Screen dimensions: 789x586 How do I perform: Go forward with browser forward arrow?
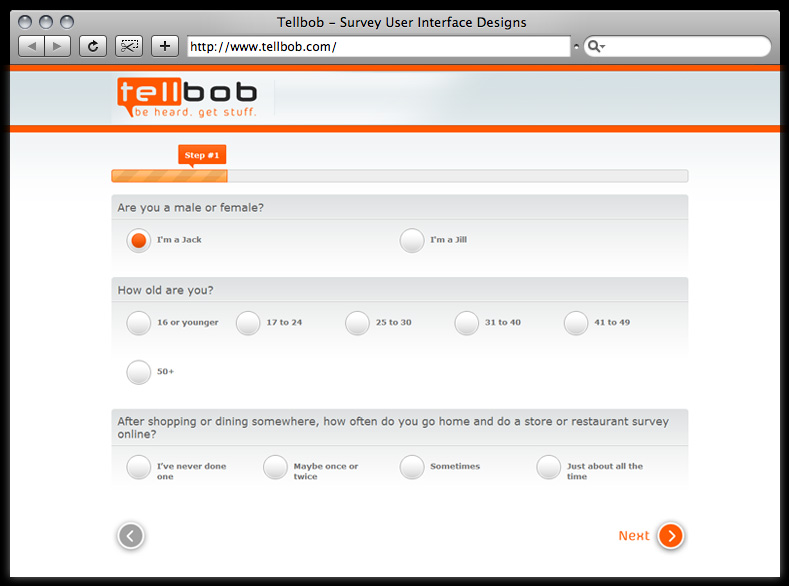point(57,46)
